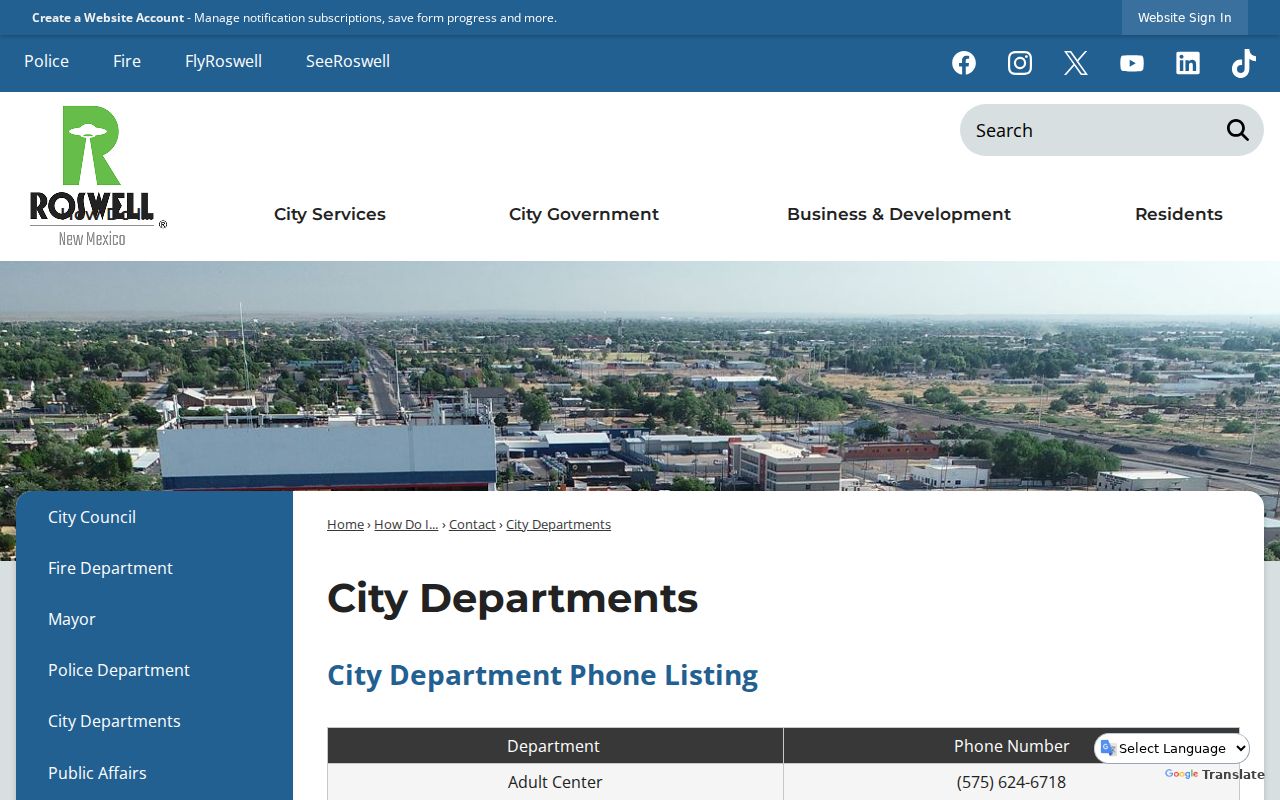Go to the Police link in top bar

tap(47, 61)
